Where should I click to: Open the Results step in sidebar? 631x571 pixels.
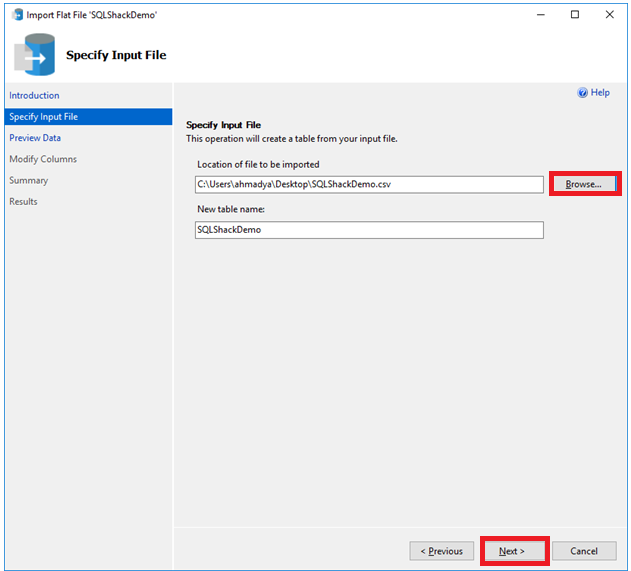click(23, 201)
